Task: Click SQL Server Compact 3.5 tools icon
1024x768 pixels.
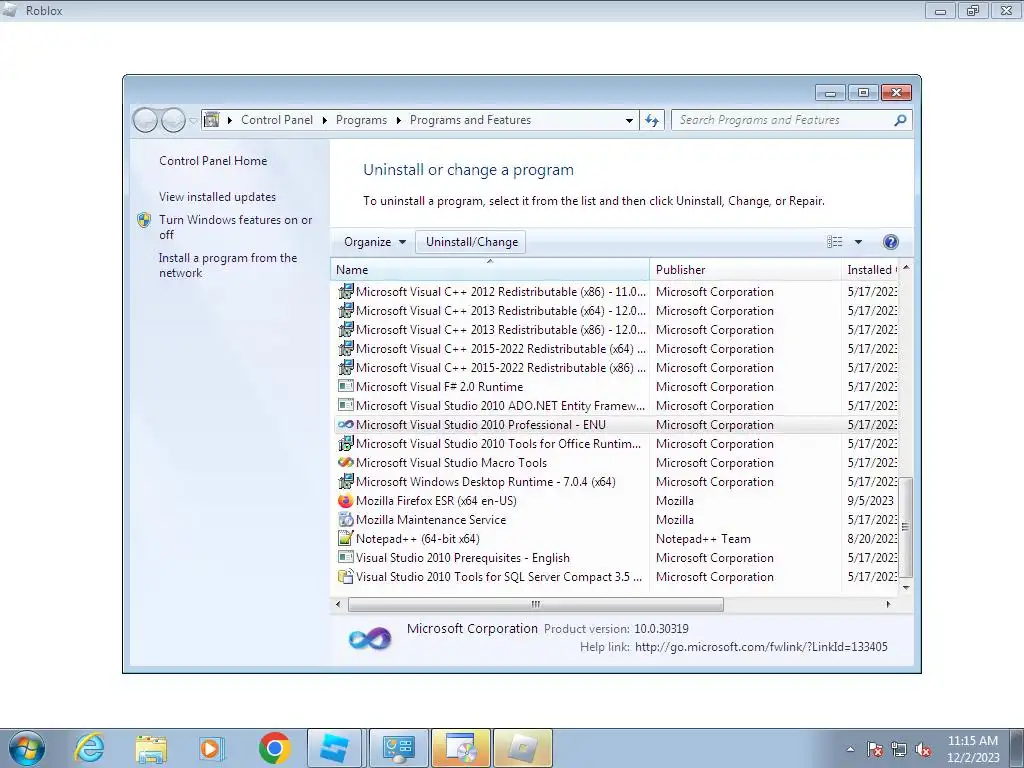Action: coord(345,577)
